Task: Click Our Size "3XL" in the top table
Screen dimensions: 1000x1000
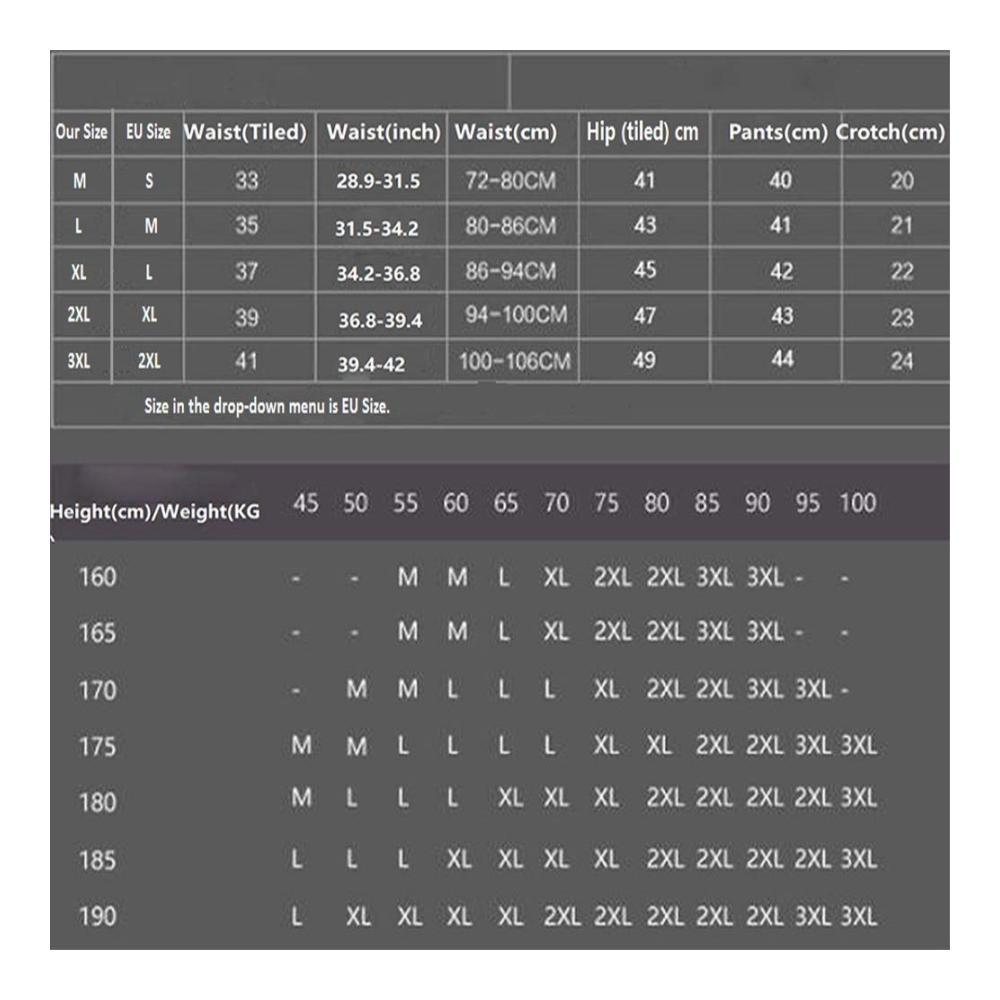Action: click(79, 361)
